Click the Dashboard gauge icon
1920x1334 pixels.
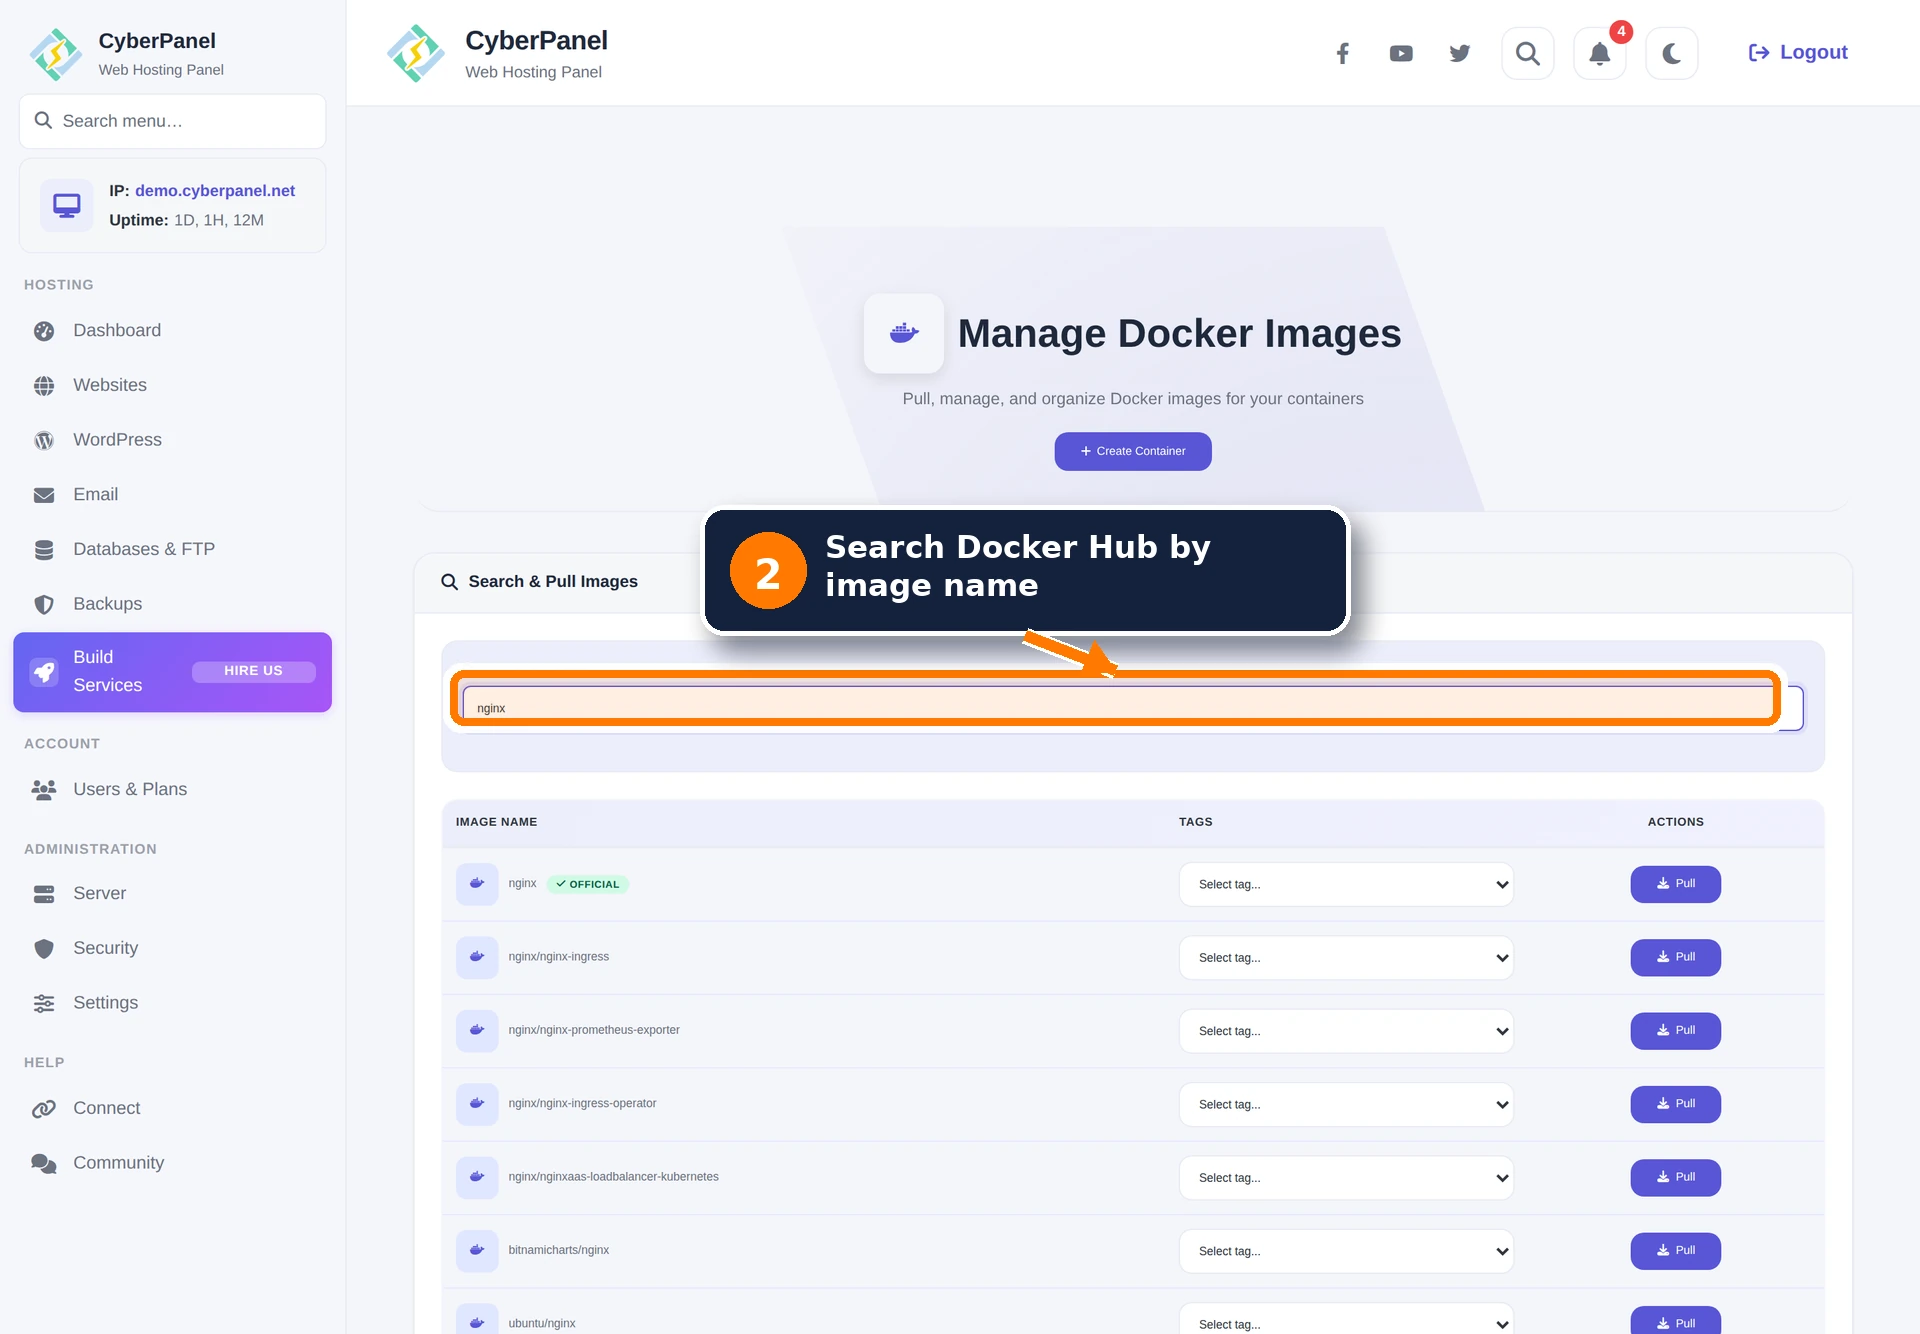(x=44, y=331)
